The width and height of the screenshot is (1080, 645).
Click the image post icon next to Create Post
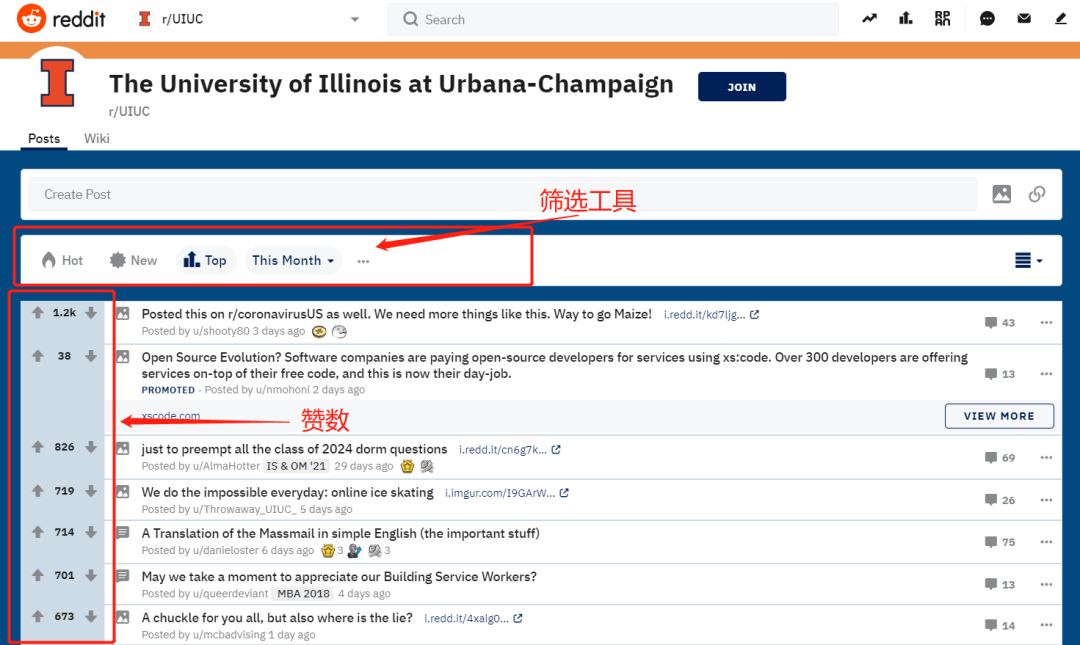pyautogui.click(x=1001, y=194)
